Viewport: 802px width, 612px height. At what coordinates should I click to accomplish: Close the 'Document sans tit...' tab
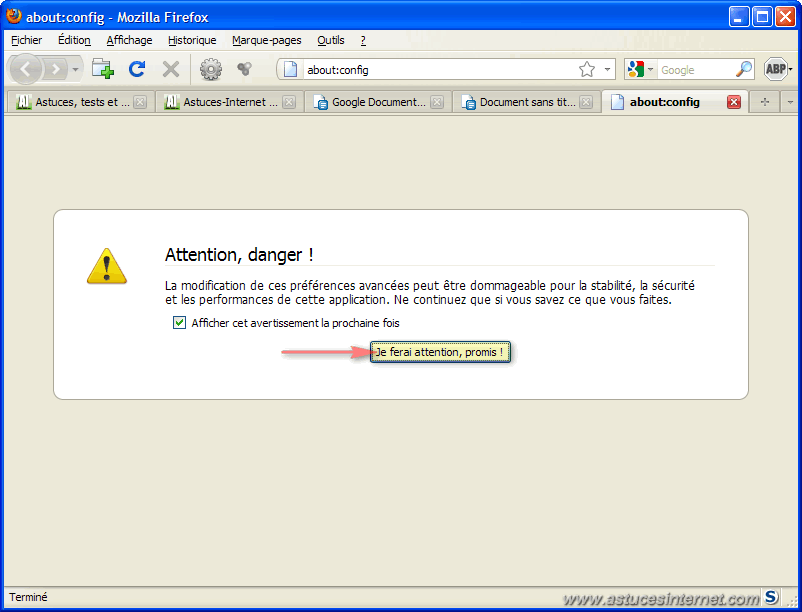586,102
